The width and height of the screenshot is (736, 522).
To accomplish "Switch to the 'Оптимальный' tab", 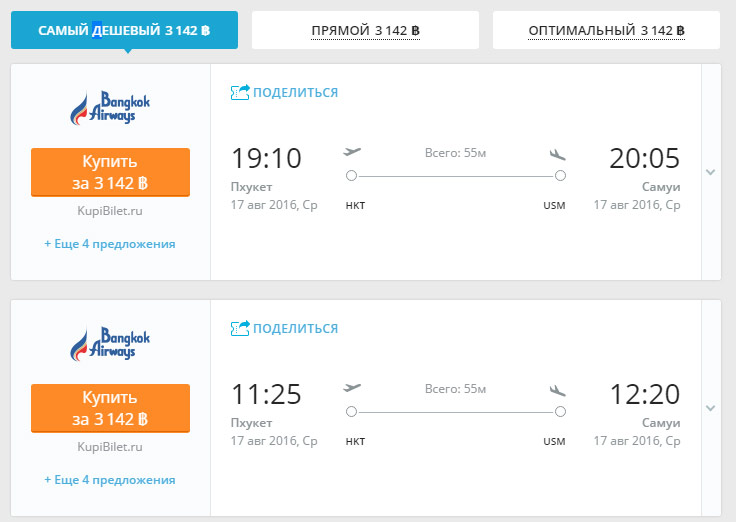I will point(606,31).
